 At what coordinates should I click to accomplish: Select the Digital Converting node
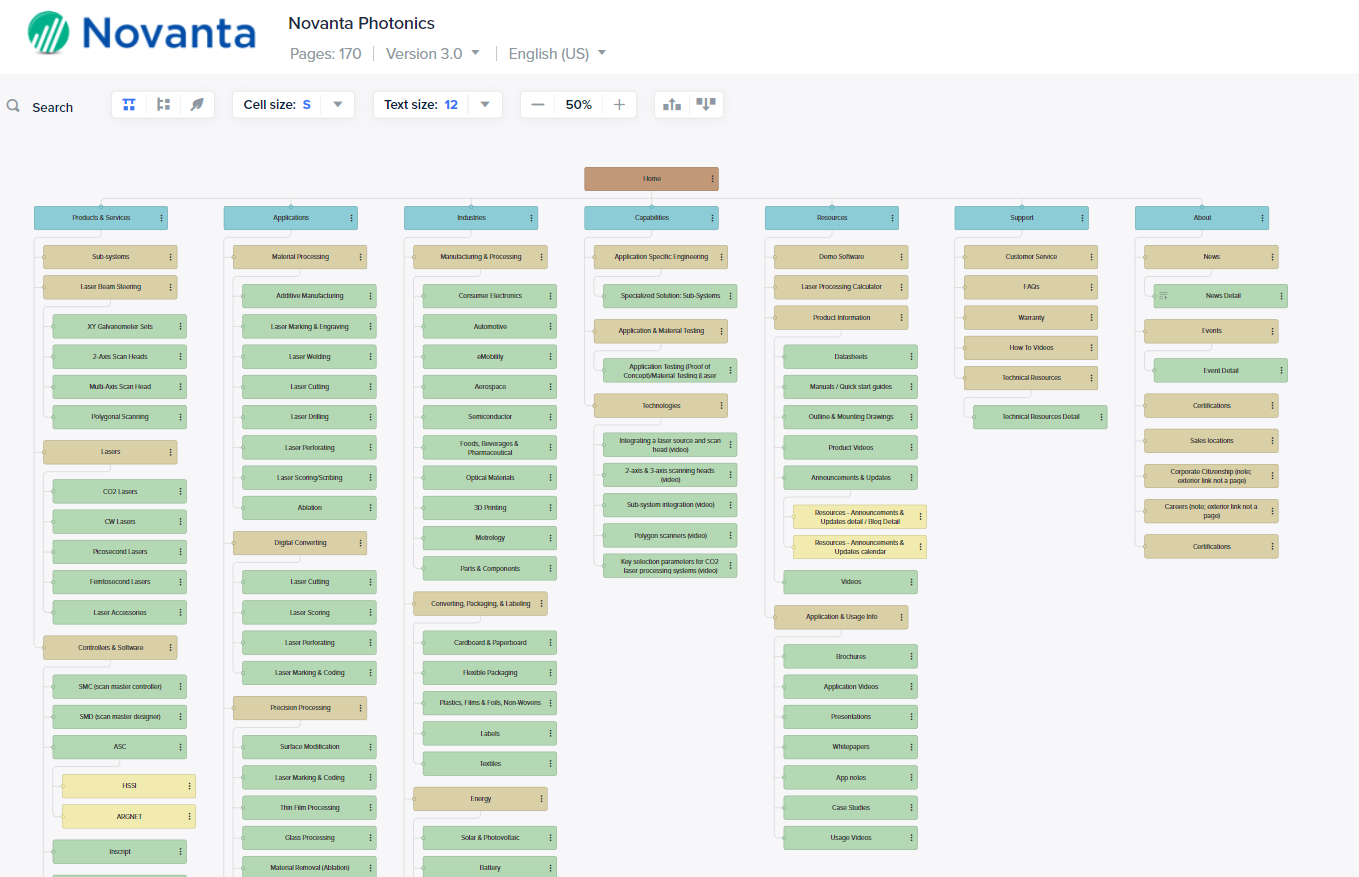point(300,543)
